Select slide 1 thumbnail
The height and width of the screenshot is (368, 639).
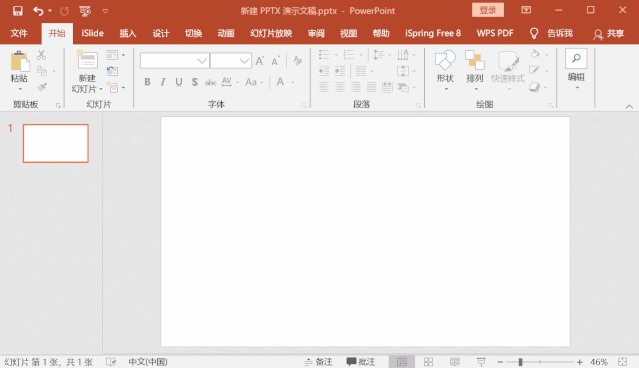pos(56,143)
